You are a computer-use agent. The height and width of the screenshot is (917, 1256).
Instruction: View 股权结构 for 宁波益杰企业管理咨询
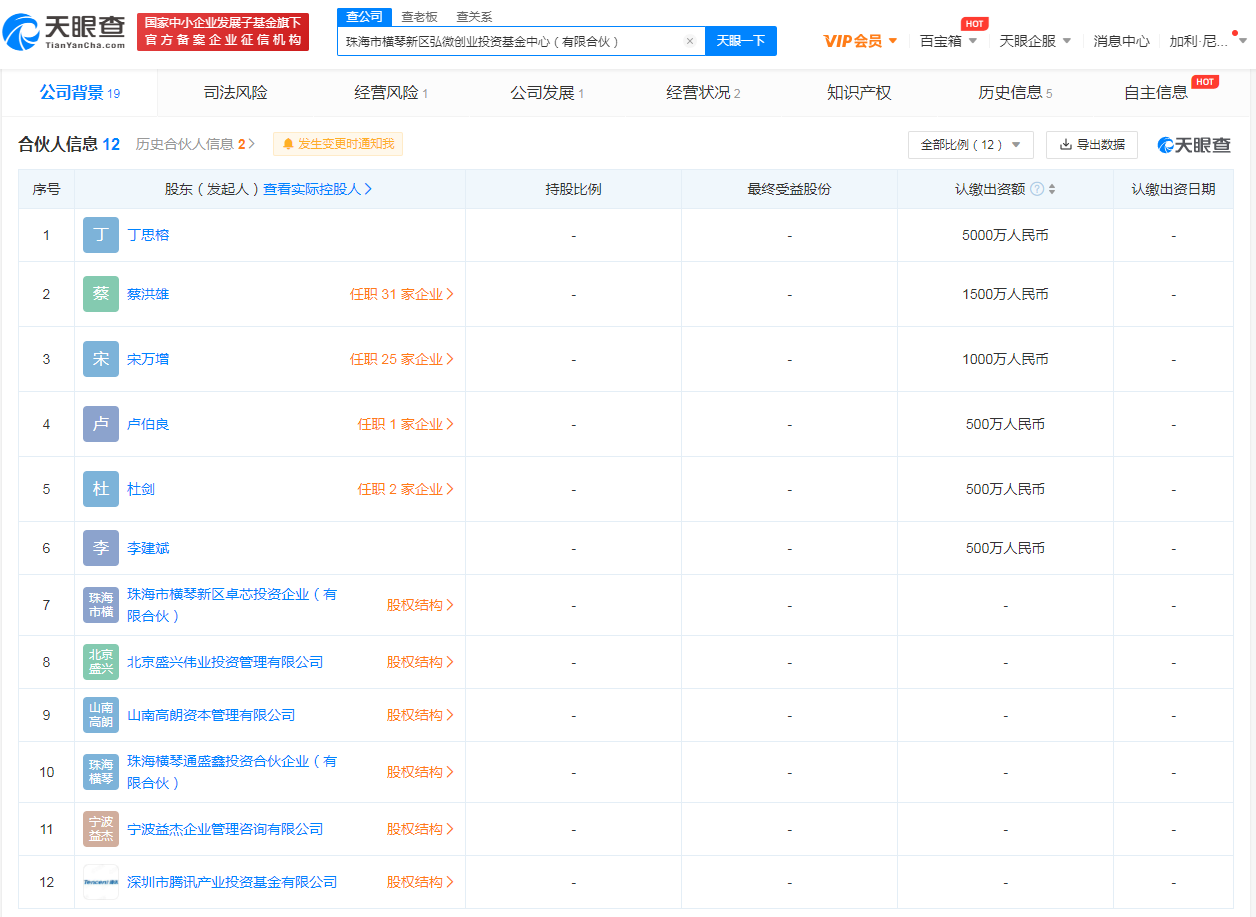[x=420, y=829]
